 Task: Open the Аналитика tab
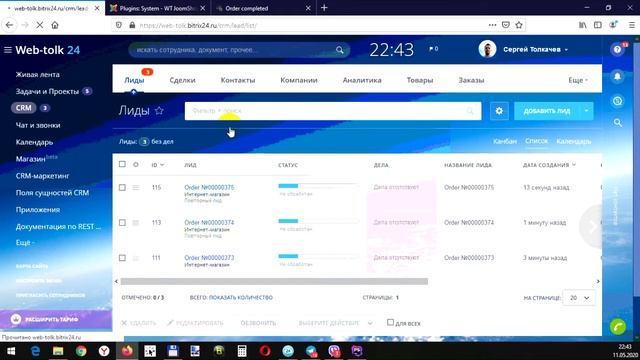click(x=362, y=80)
